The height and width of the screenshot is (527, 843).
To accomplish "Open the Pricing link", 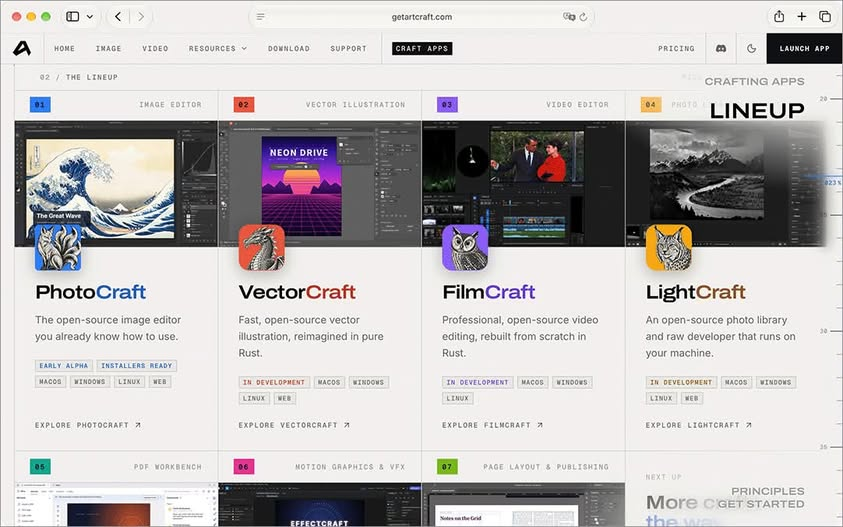I will pyautogui.click(x=676, y=48).
